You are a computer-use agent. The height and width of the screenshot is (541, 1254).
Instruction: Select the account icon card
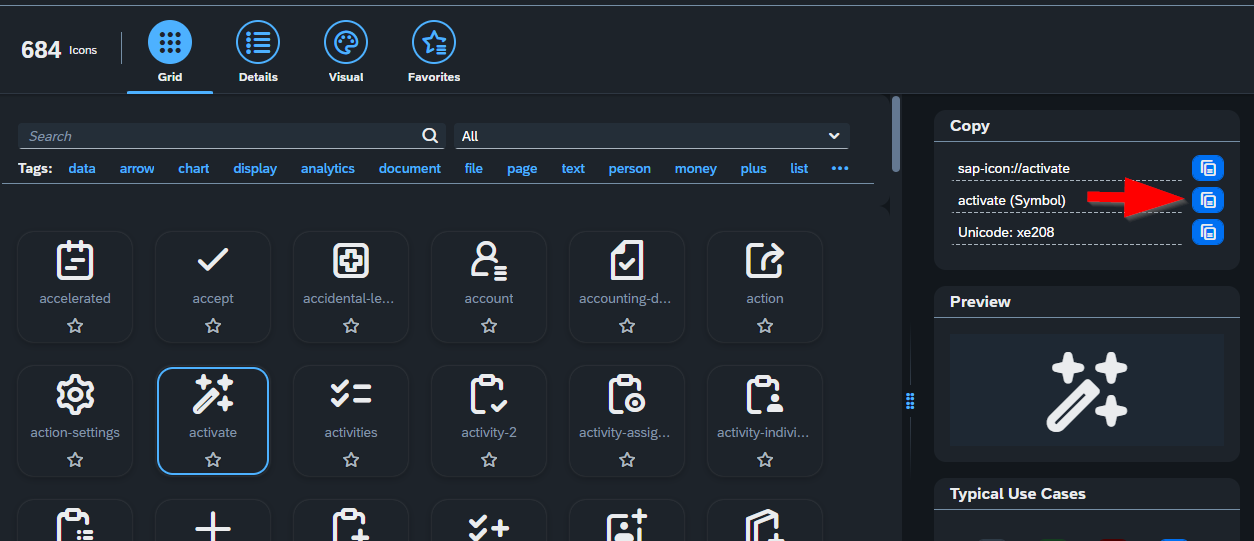pyautogui.click(x=489, y=287)
